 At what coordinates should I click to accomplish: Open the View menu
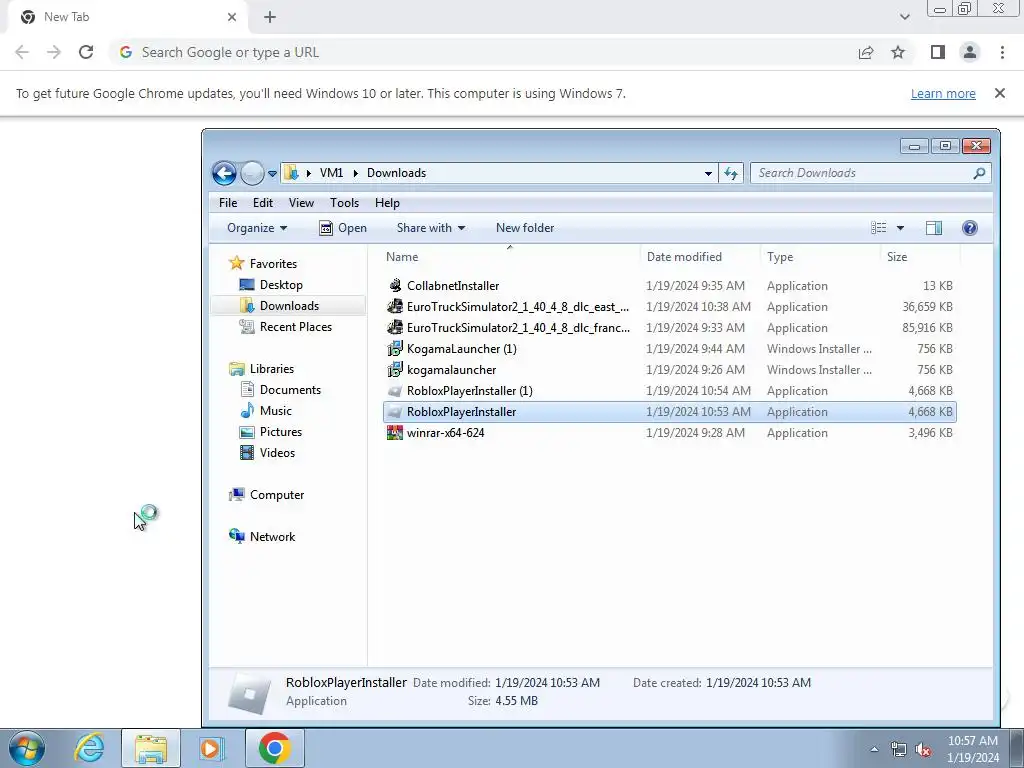point(301,203)
